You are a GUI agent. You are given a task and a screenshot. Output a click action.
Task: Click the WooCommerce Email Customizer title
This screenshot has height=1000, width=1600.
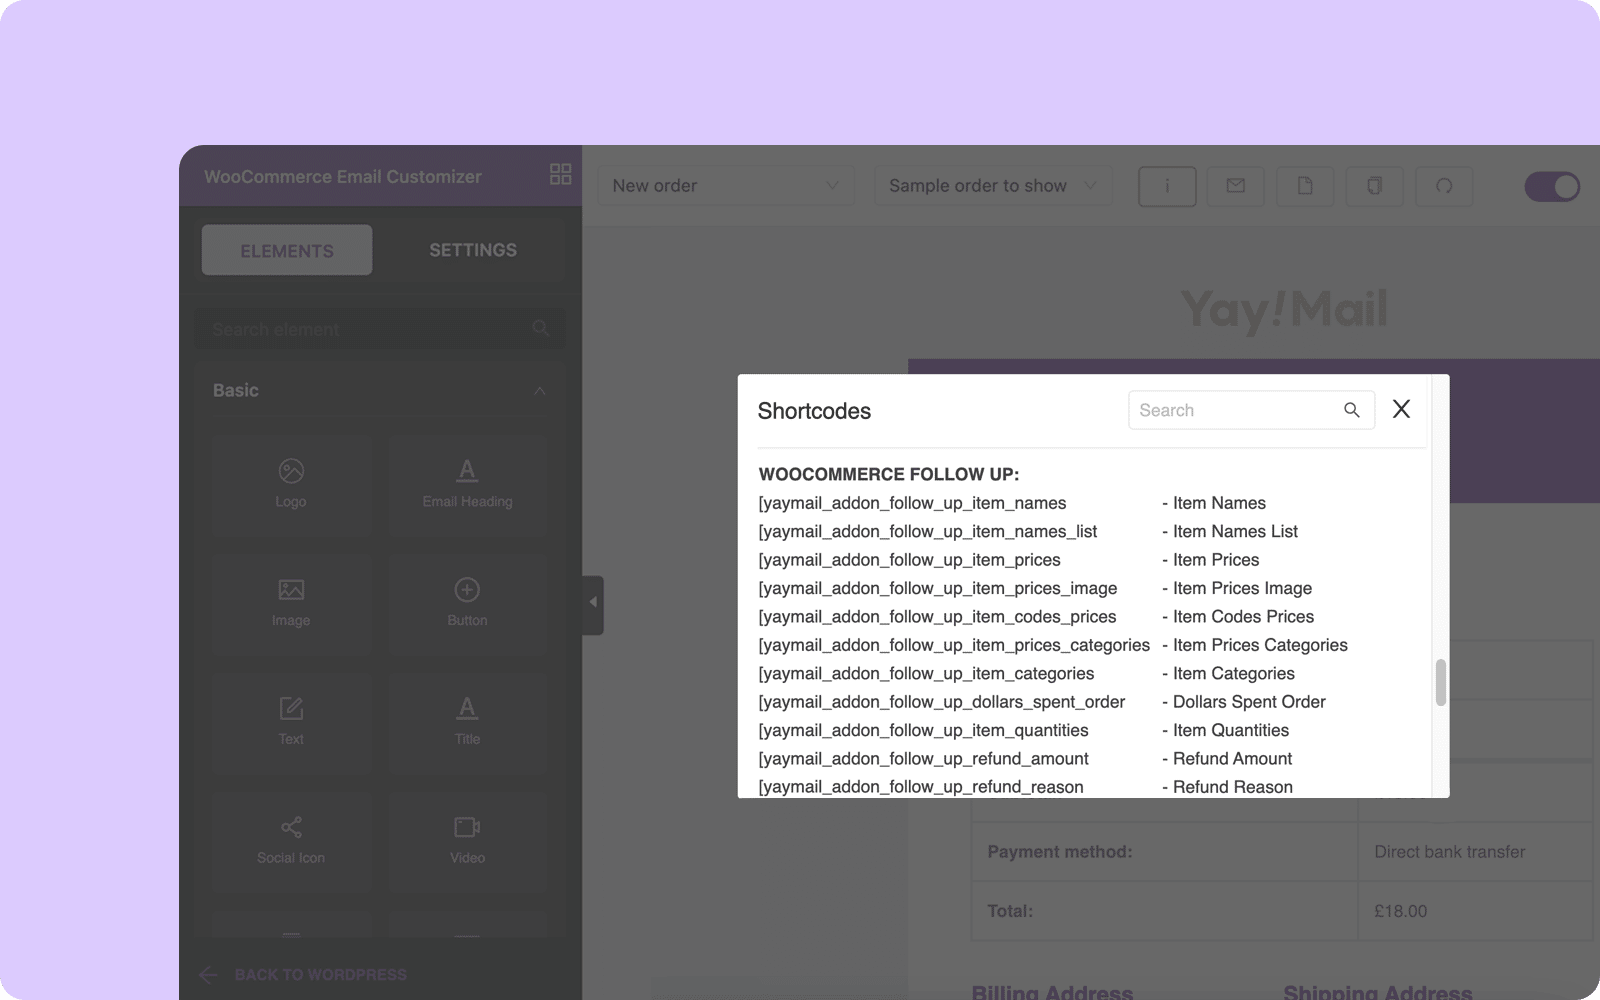pyautogui.click(x=343, y=176)
